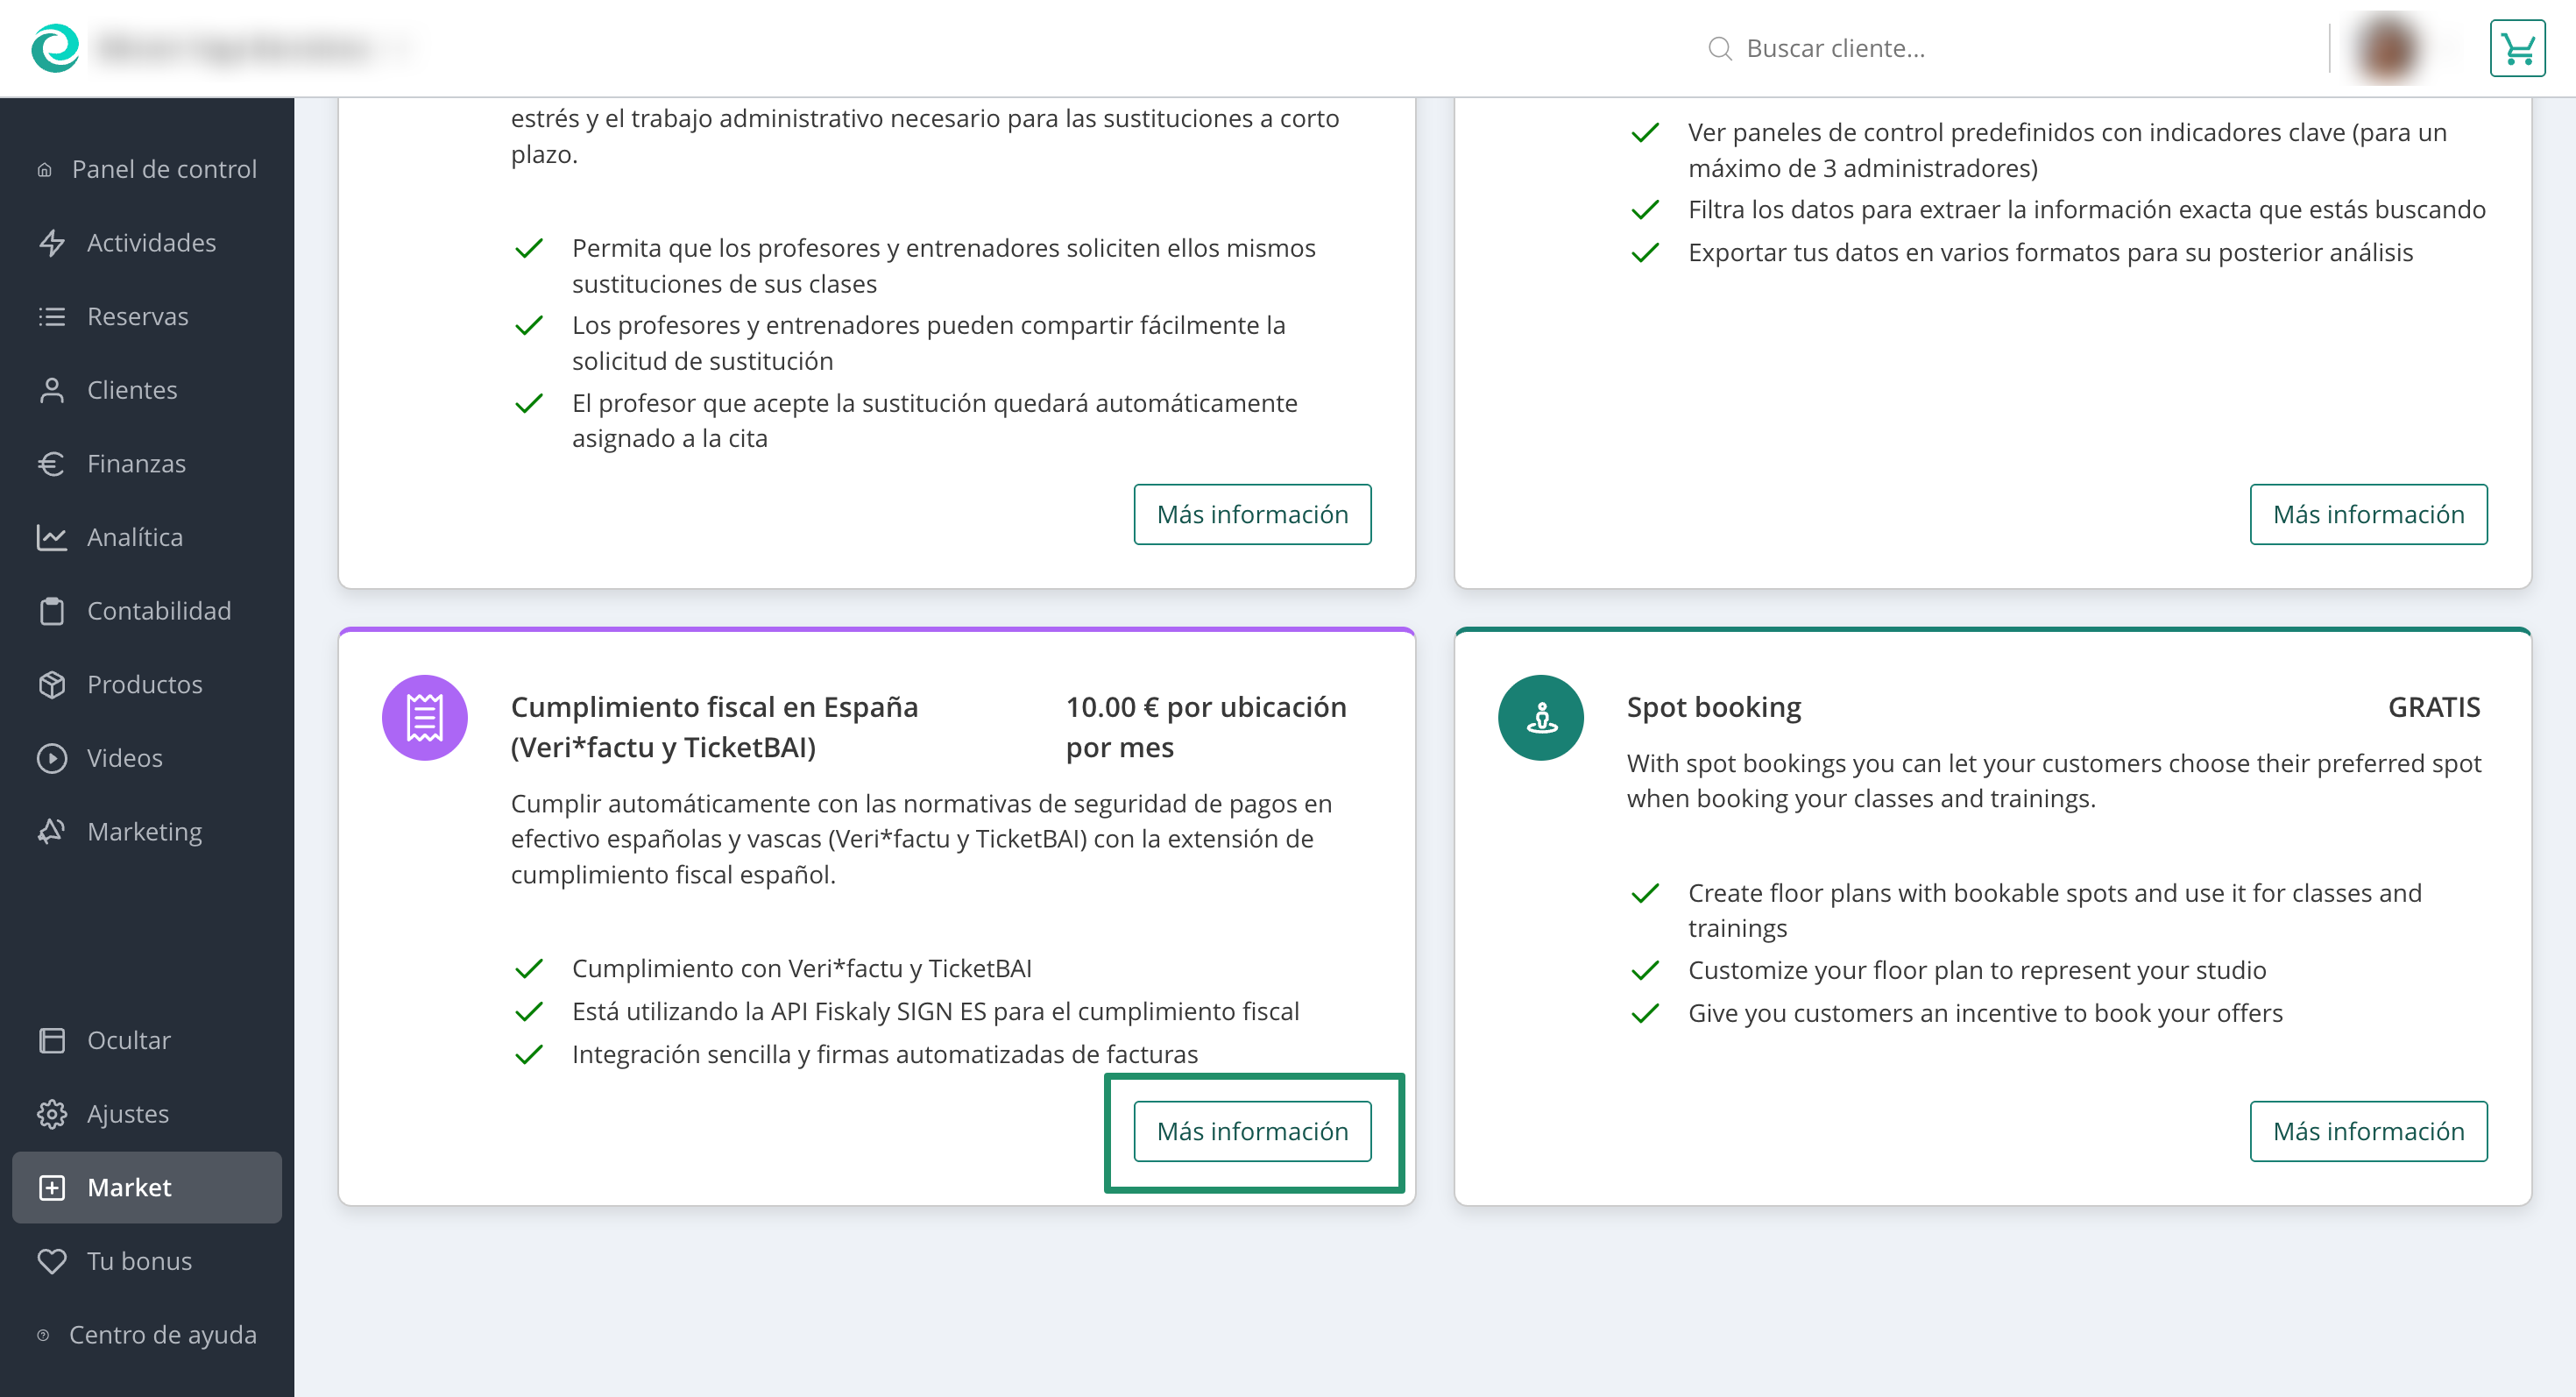Click the Ajustes gear icon
Viewport: 2576px width, 1397px height.
pos(52,1113)
